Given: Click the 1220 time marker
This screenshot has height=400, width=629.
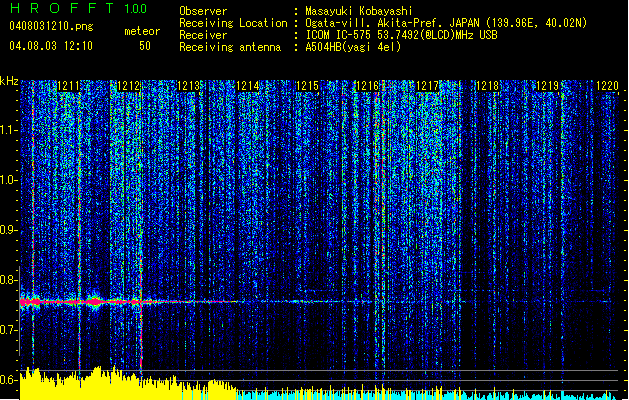Looking at the screenshot, I should pyautogui.click(x=607, y=86).
